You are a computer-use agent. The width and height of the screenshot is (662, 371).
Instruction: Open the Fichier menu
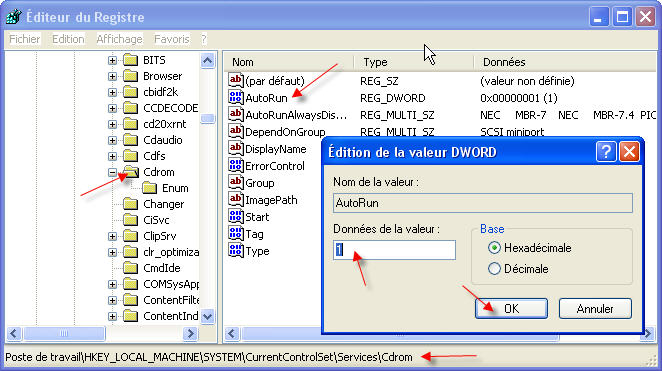click(24, 39)
